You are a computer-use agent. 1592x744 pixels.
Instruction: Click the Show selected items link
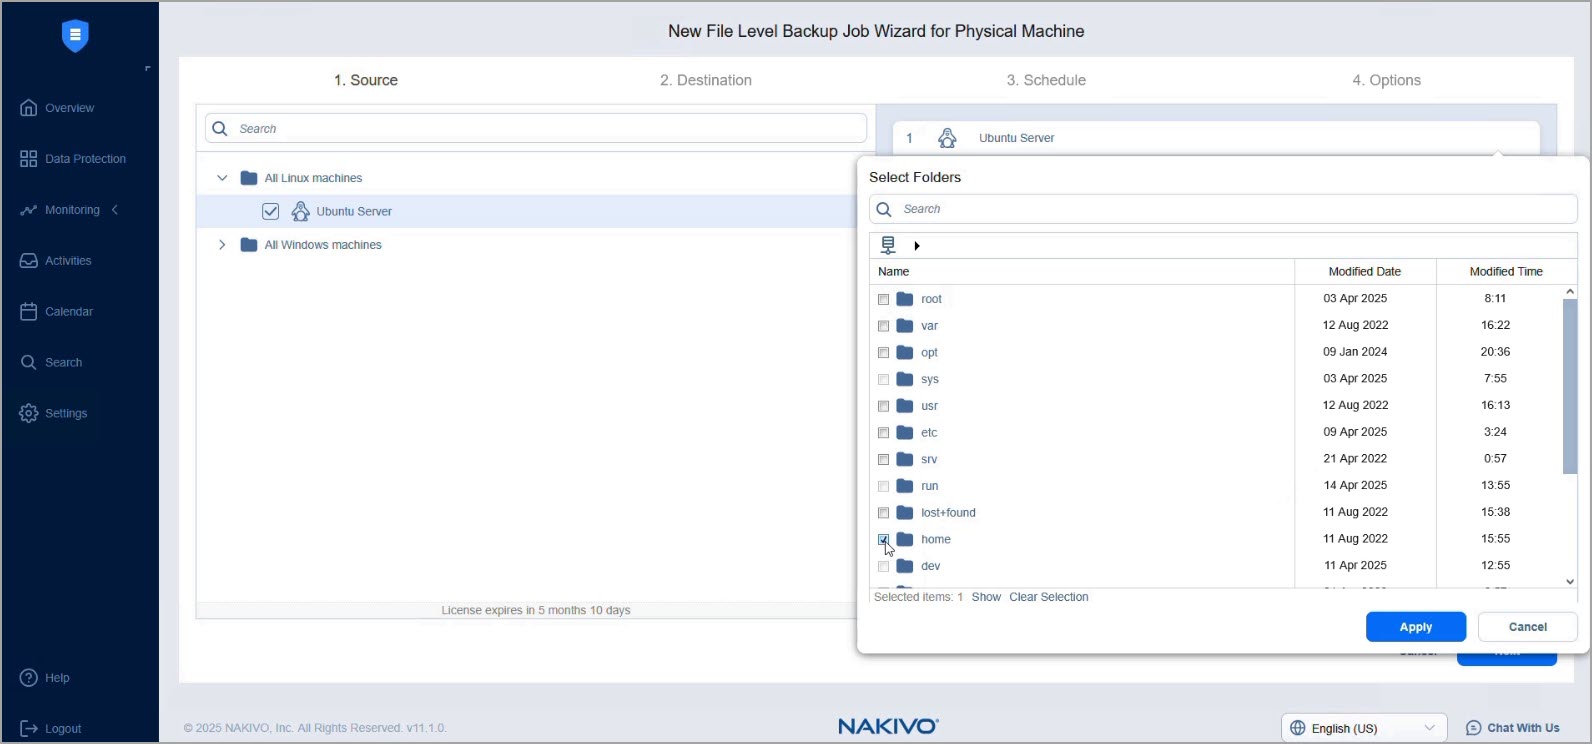pos(986,597)
